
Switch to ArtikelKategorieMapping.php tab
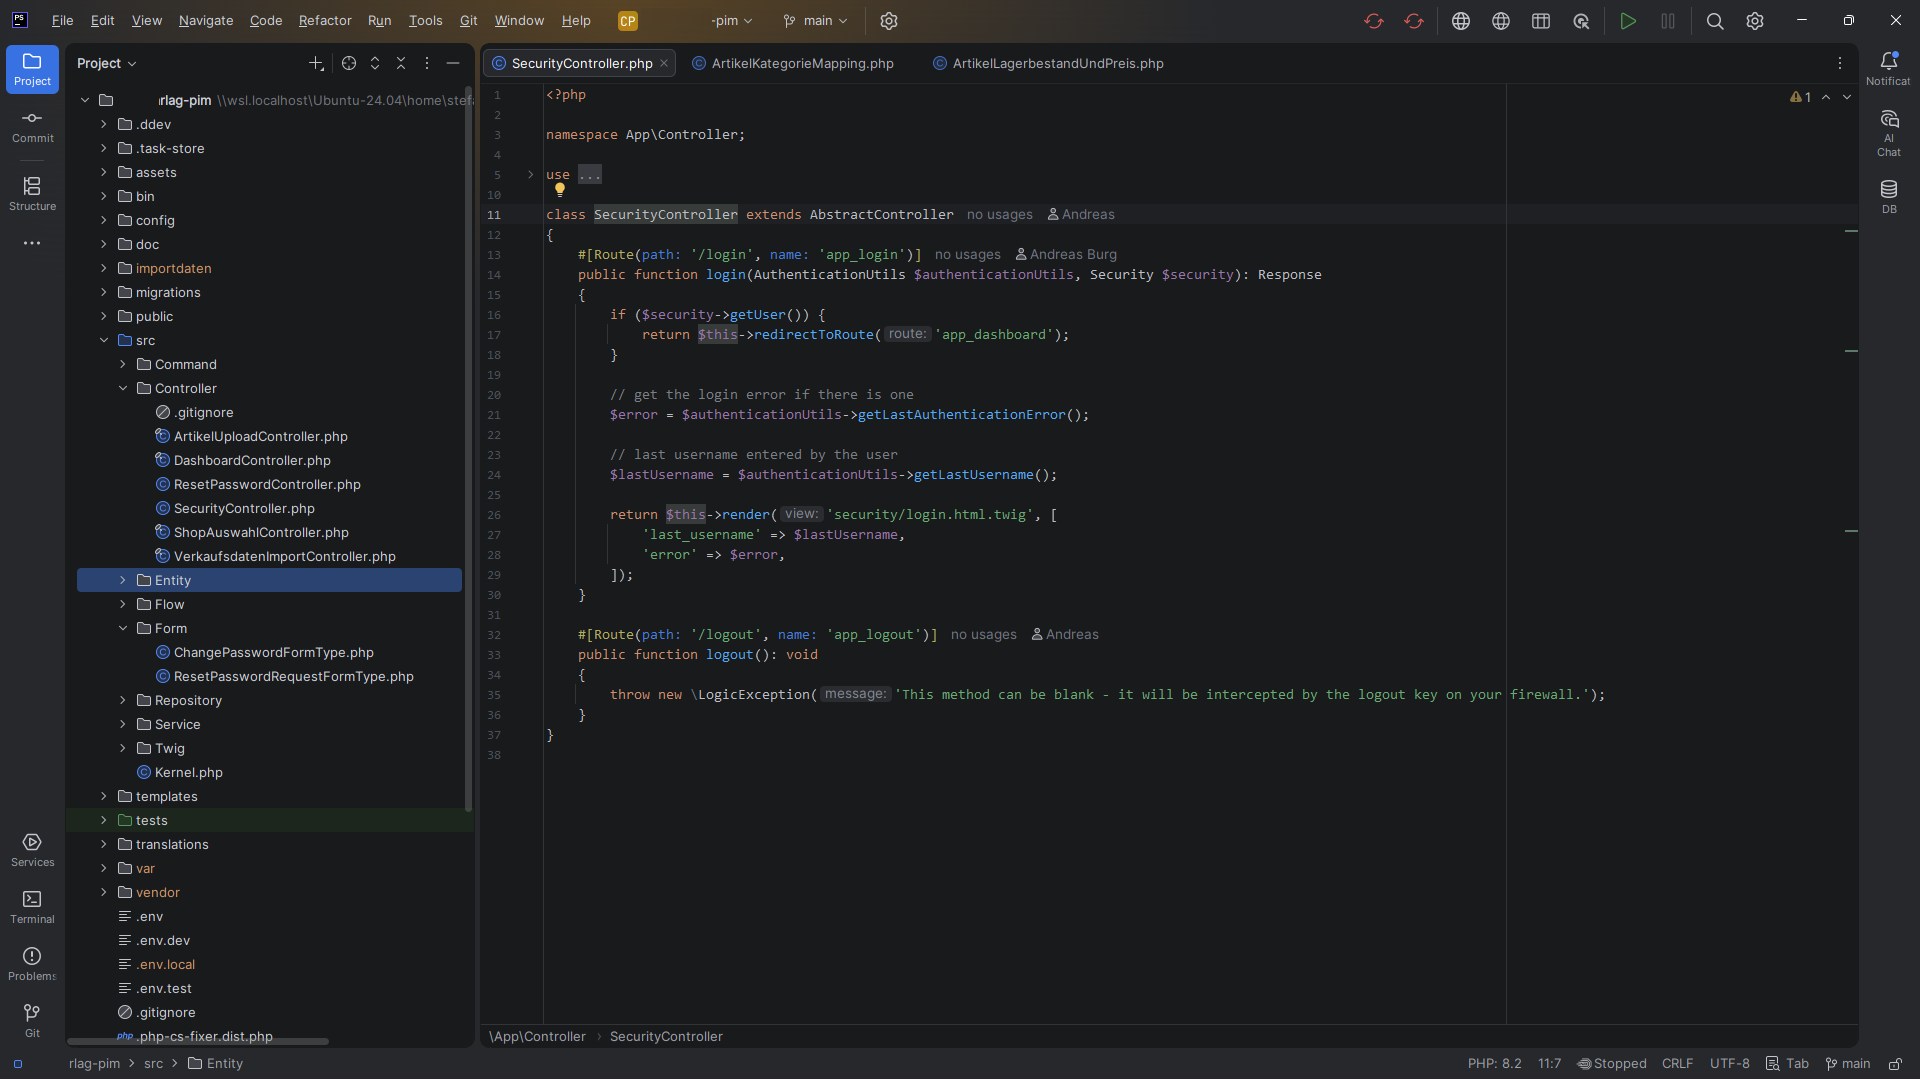pos(792,63)
